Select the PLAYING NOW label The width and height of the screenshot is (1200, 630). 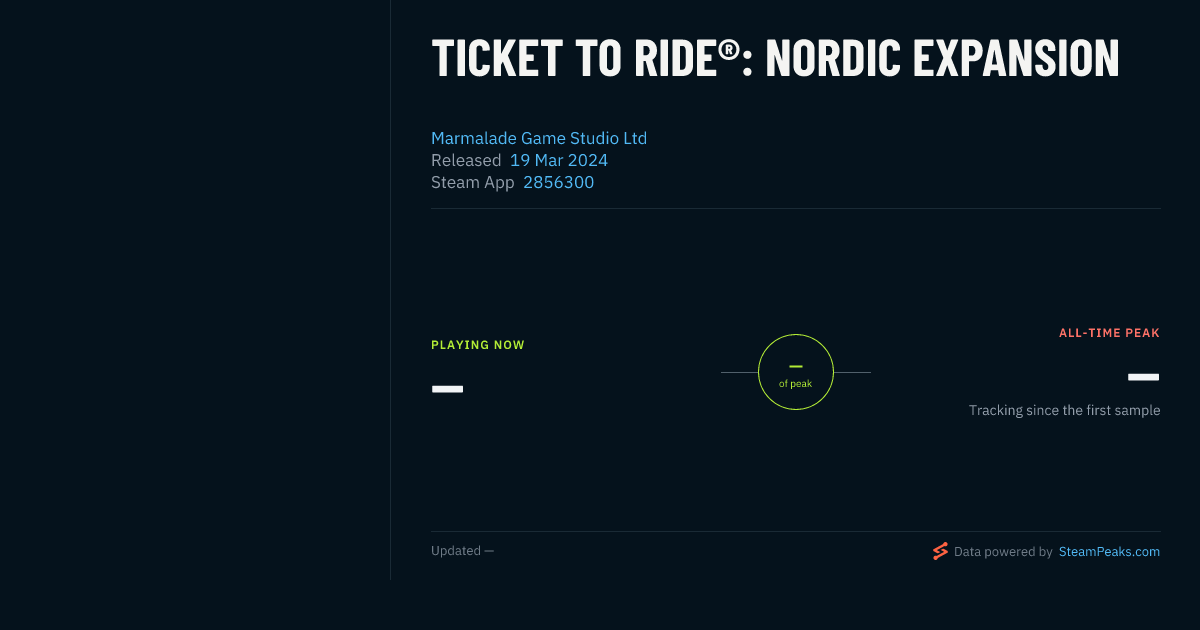[478, 345]
